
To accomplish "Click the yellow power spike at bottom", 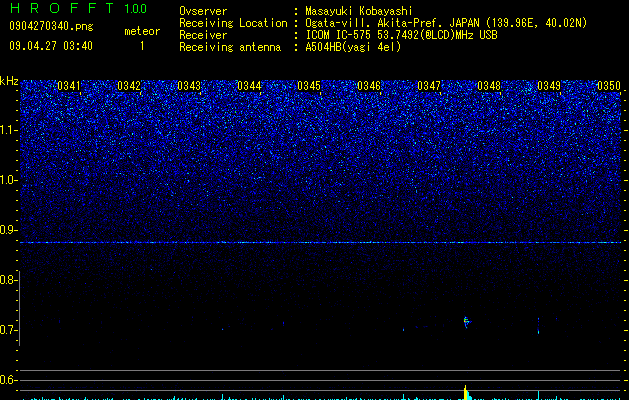I will (466, 393).
